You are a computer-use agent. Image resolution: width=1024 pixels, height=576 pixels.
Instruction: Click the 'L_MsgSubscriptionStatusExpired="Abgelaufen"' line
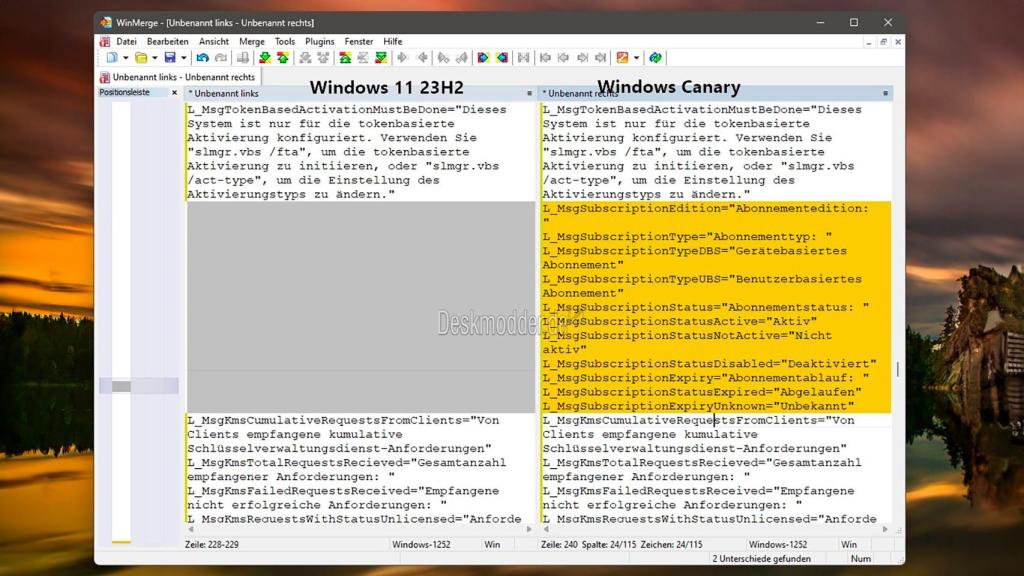click(x=701, y=392)
